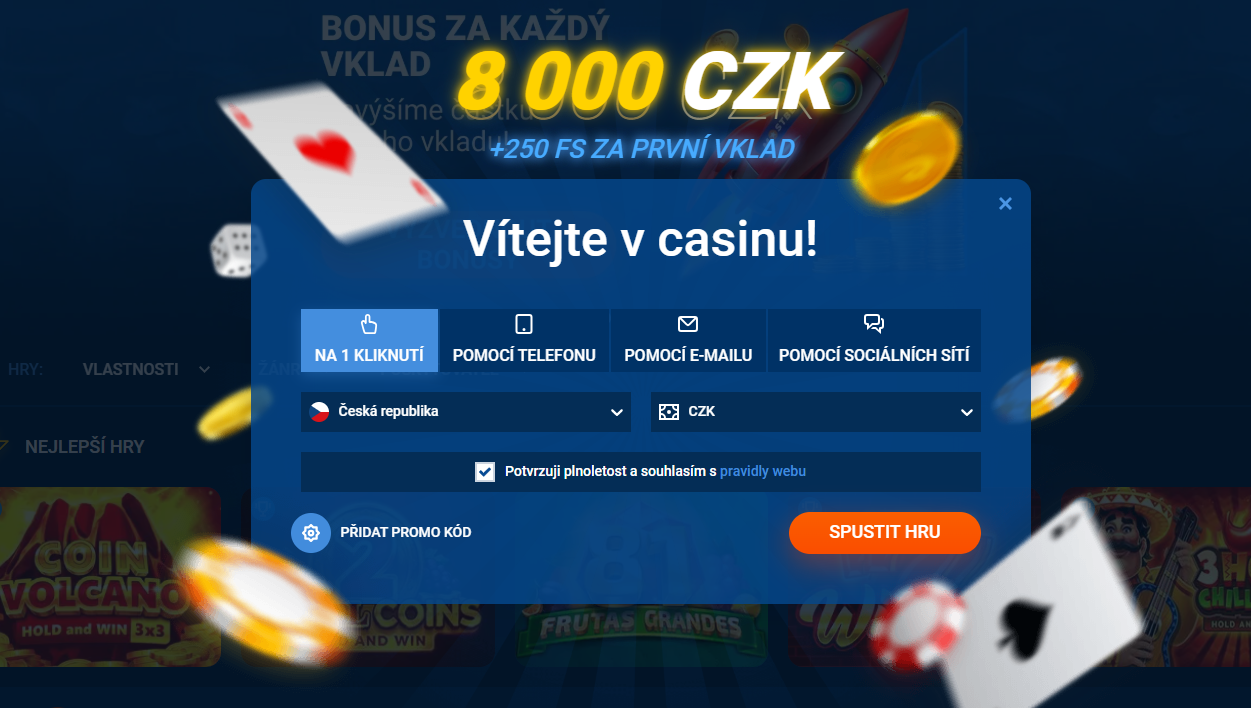Screen dimensions: 1251x708
Task: Click the chat bubbles icon for social networks
Action: pyautogui.click(x=874, y=324)
